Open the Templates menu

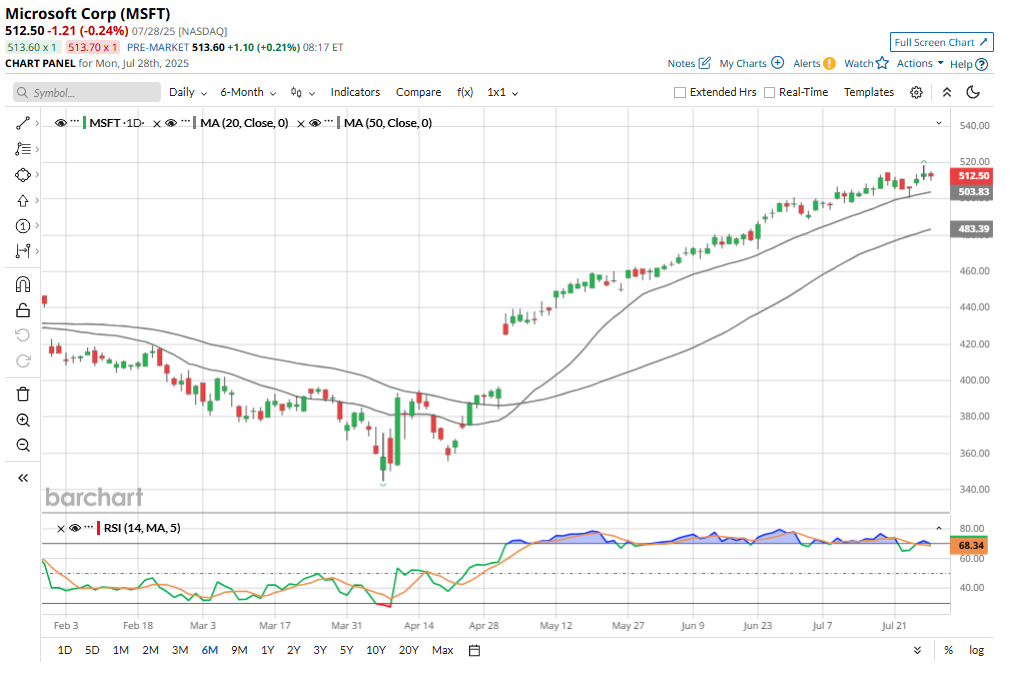coord(869,92)
